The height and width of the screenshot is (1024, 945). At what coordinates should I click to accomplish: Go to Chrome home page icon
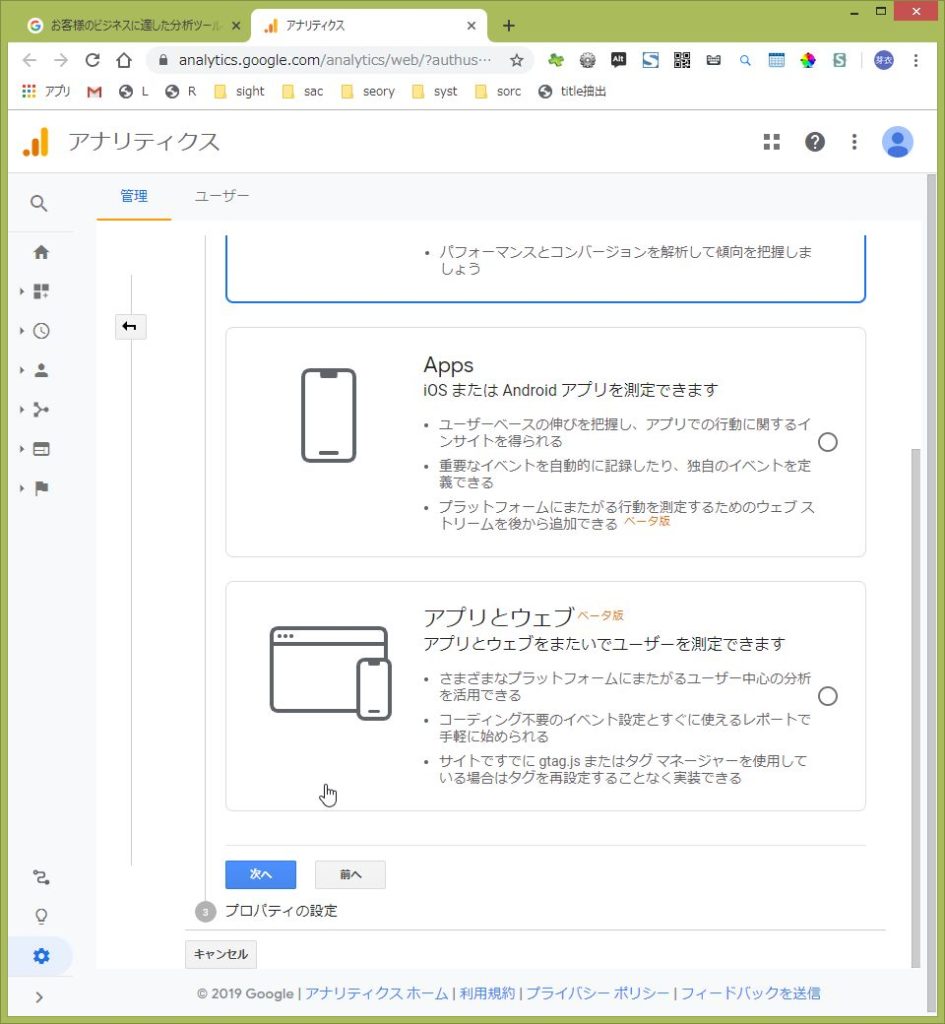click(x=124, y=60)
